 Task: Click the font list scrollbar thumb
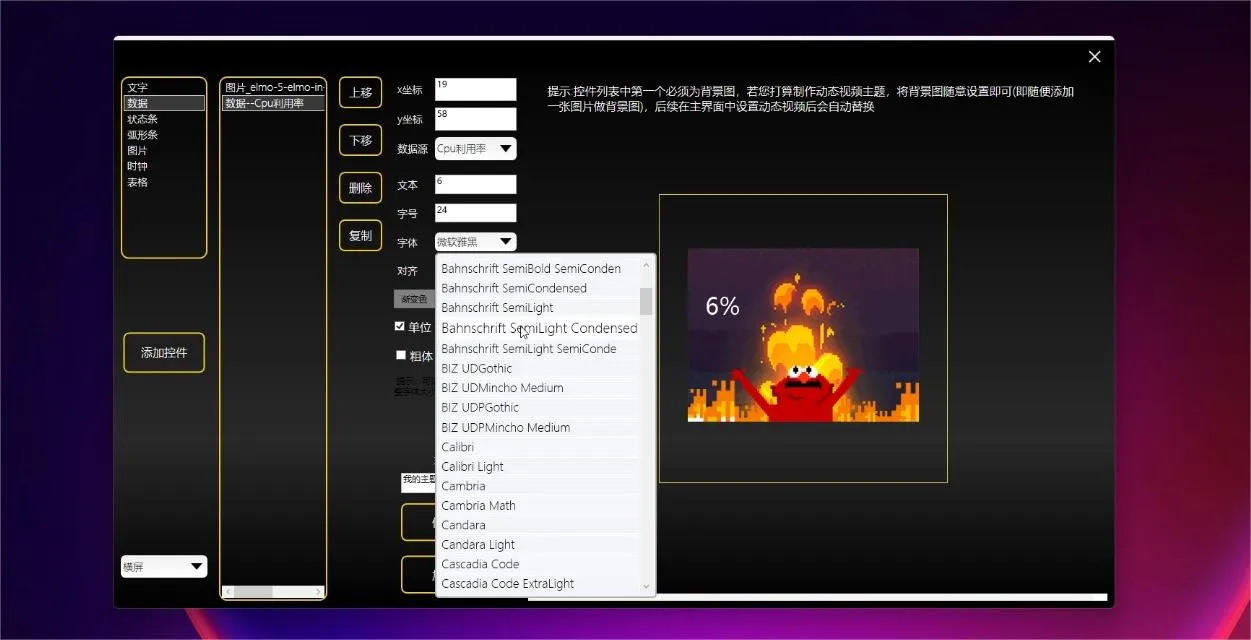(x=646, y=301)
